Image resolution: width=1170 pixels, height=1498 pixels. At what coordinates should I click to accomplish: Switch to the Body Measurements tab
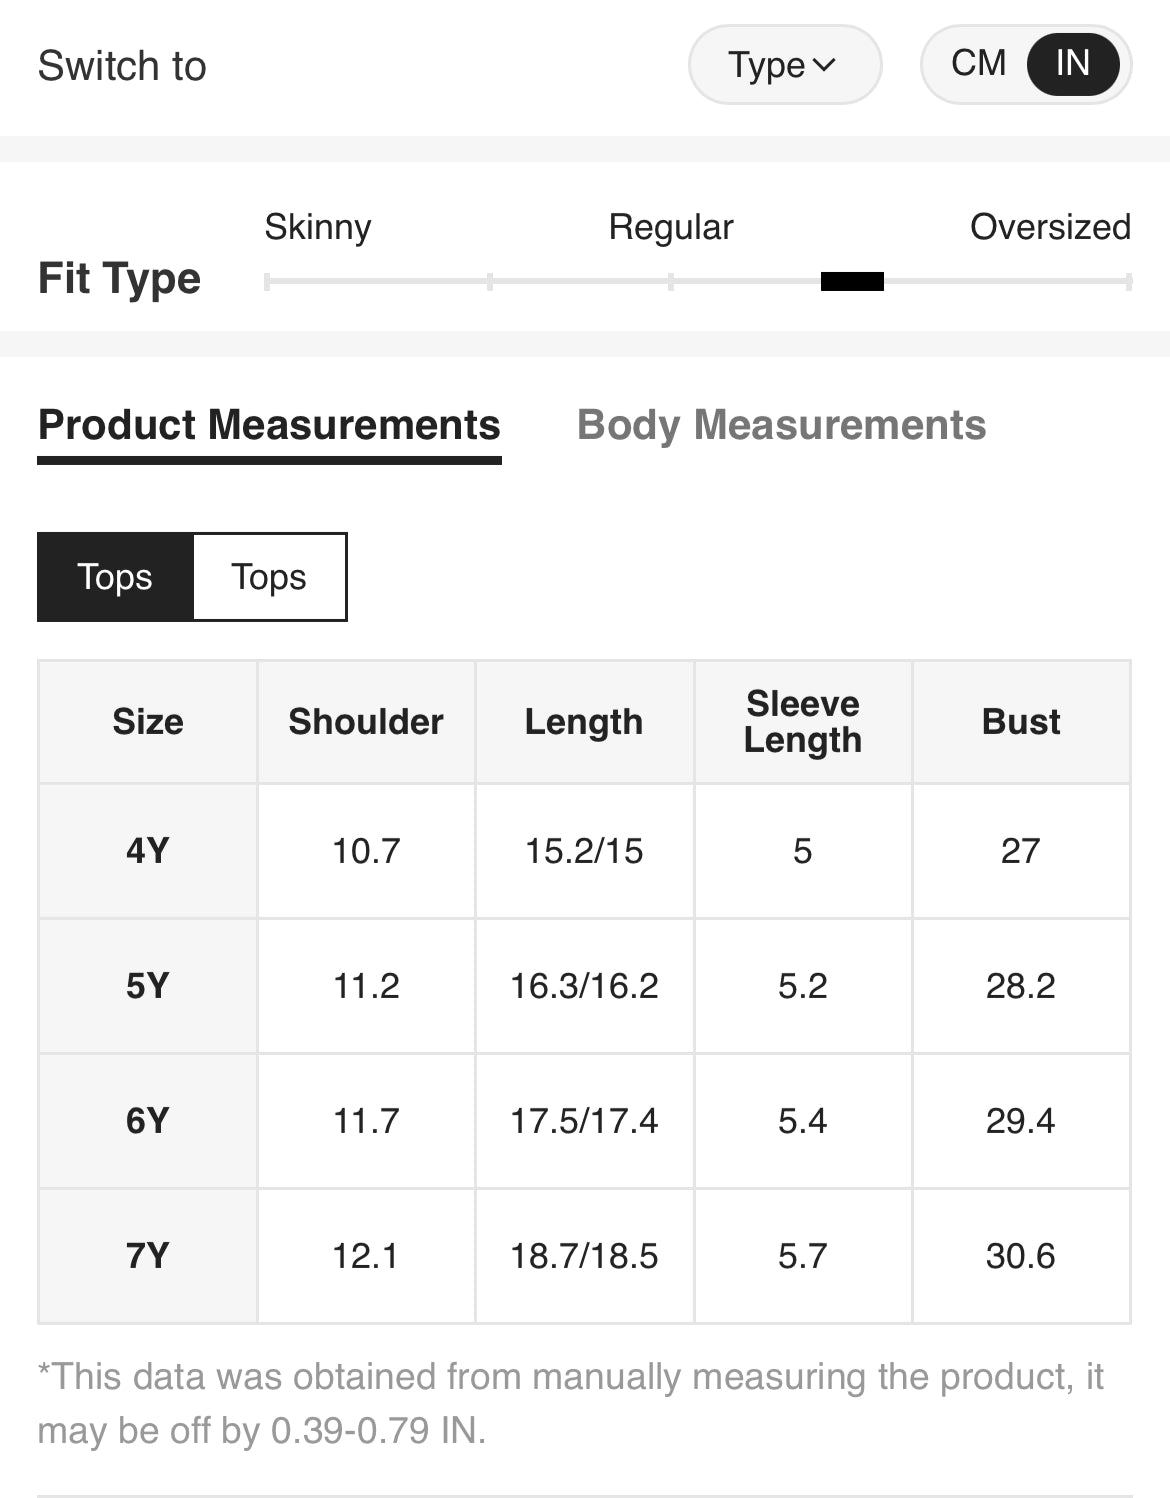coord(781,425)
